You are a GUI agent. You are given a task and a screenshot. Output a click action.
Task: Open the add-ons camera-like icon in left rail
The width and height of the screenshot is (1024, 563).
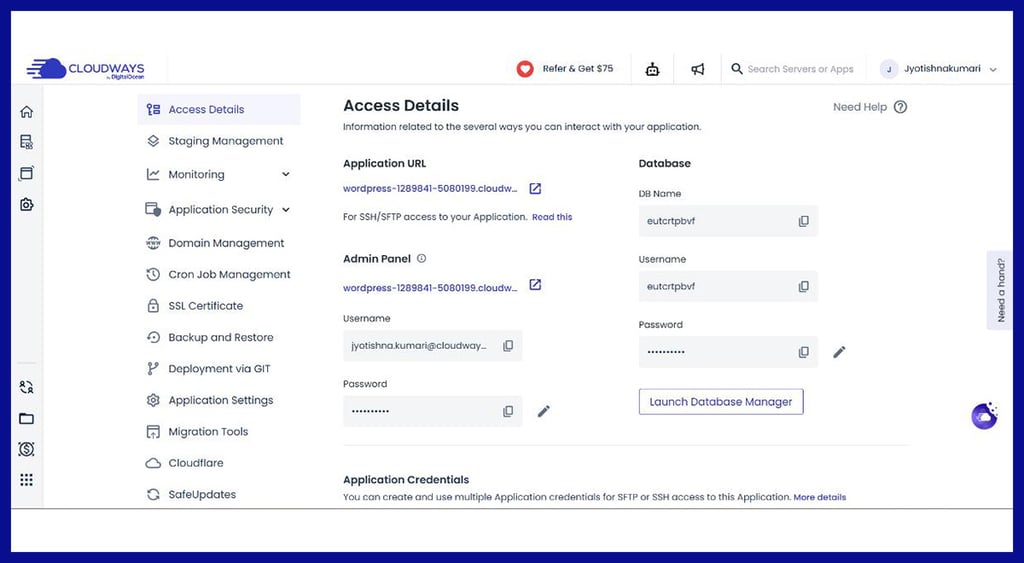point(26,204)
